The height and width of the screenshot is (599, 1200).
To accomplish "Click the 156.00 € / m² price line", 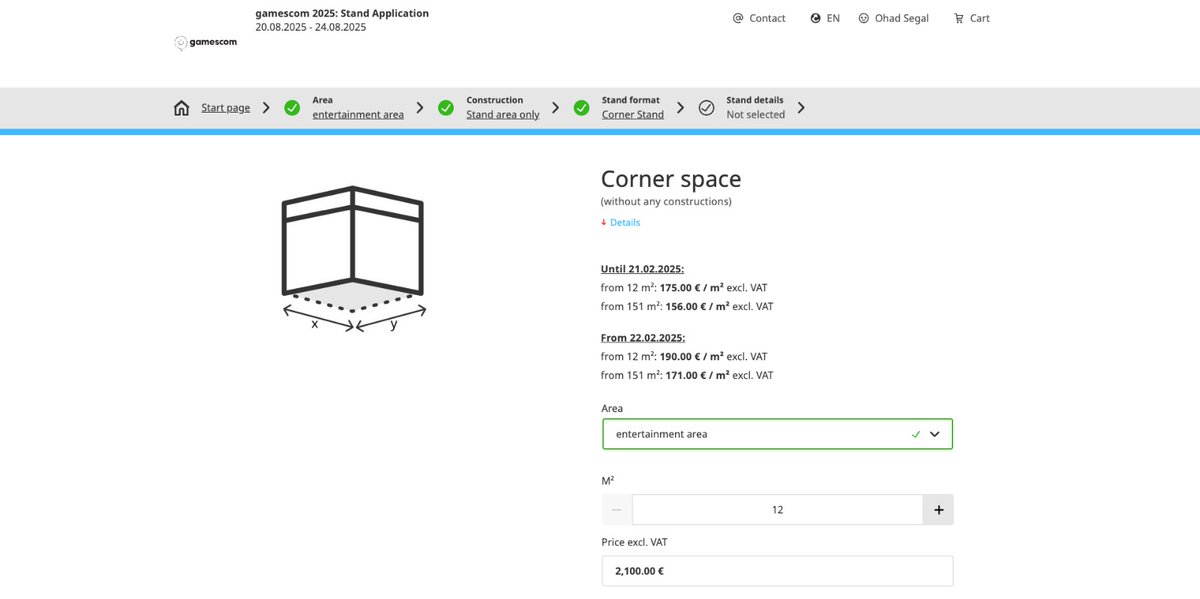I will [687, 306].
